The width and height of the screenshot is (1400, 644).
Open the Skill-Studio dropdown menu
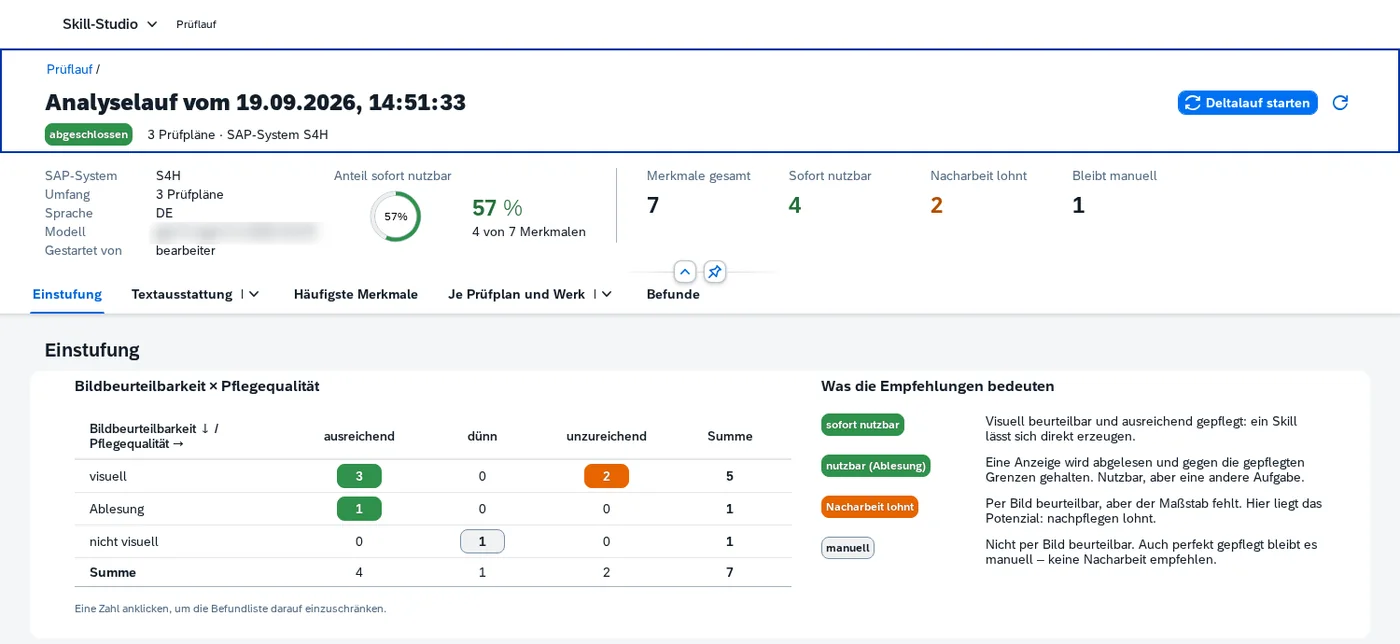[x=110, y=24]
